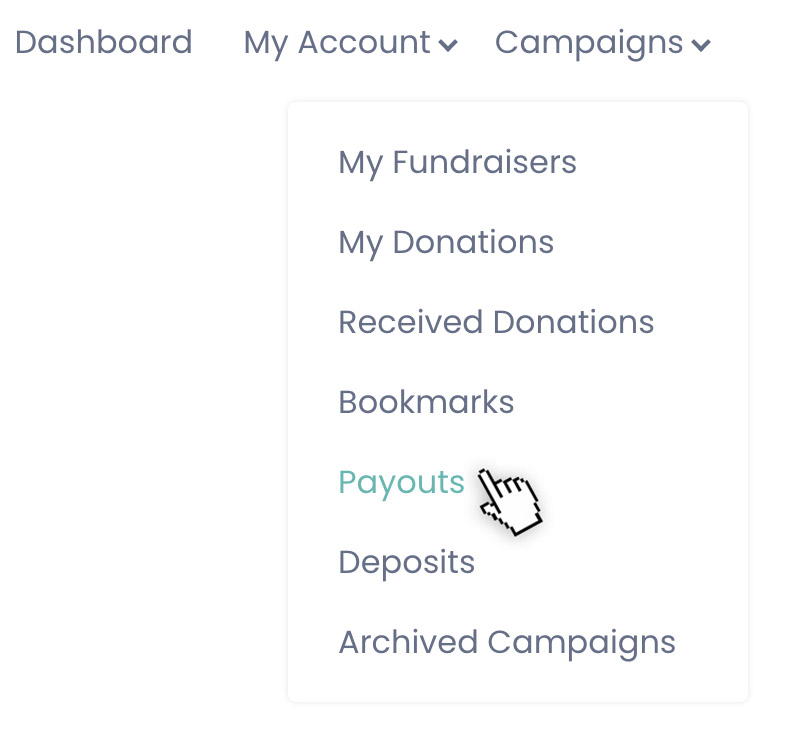The width and height of the screenshot is (790, 738).
Task: Click the Campaigns label in navbar
Action: click(589, 44)
